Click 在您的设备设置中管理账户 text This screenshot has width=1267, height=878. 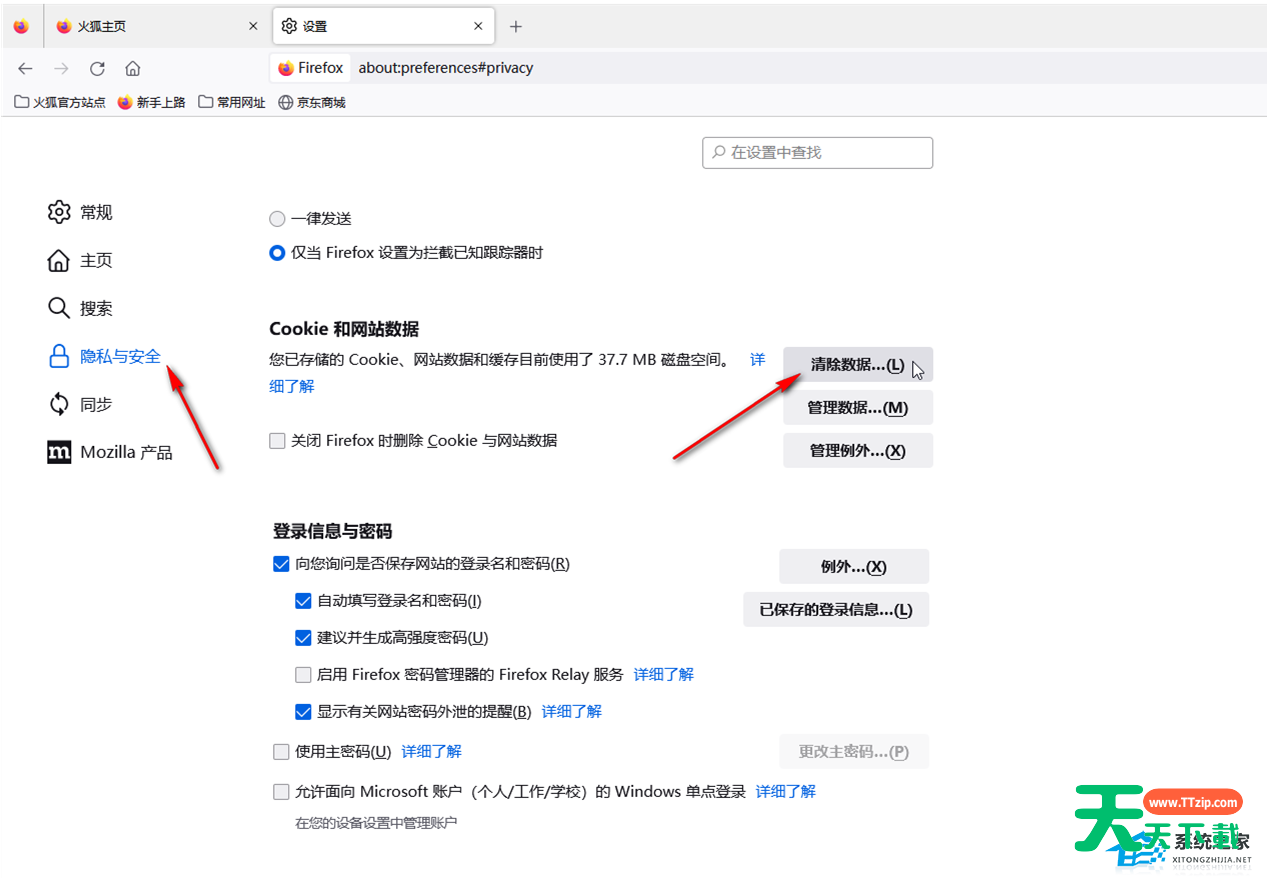click(376, 823)
